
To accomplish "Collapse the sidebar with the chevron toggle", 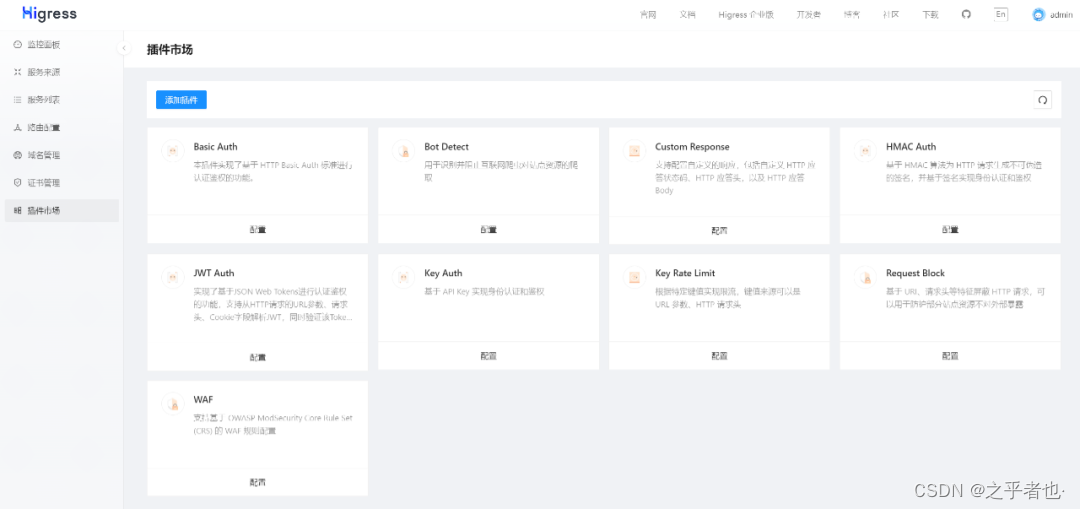I will 124,48.
